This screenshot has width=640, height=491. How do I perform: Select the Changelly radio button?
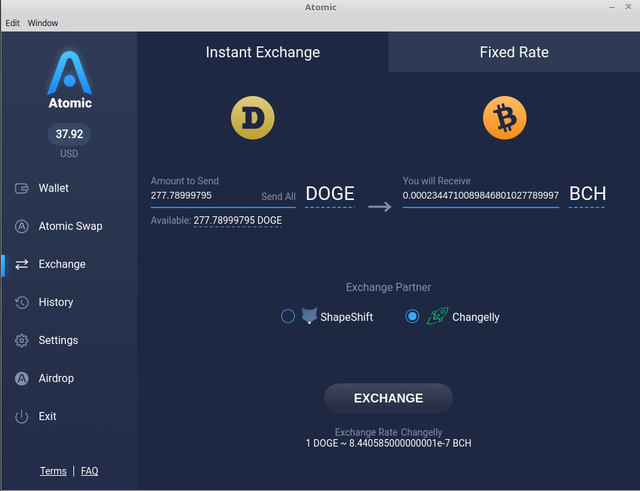tap(412, 316)
